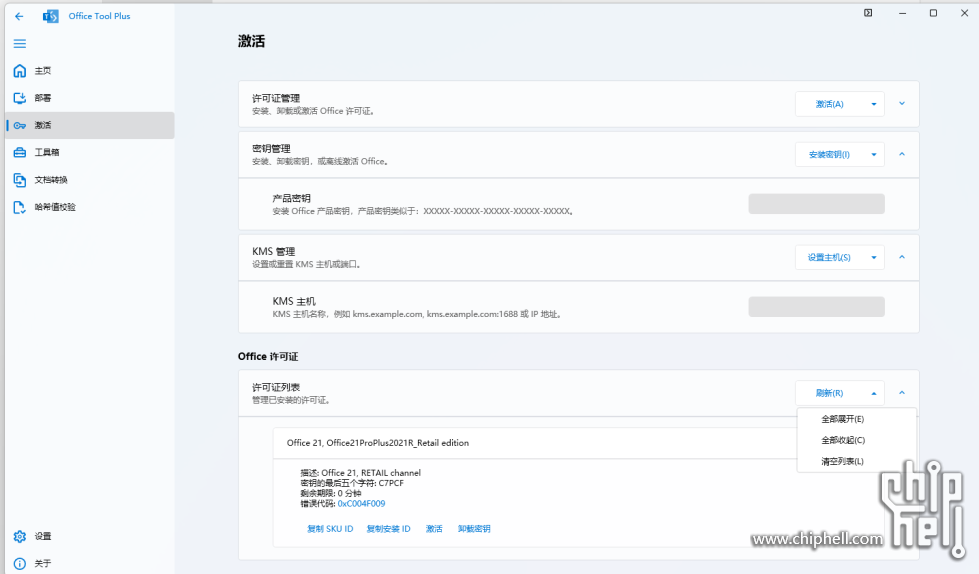Collapse the KMS 管理 section chevron
979x574 pixels.
point(902,257)
